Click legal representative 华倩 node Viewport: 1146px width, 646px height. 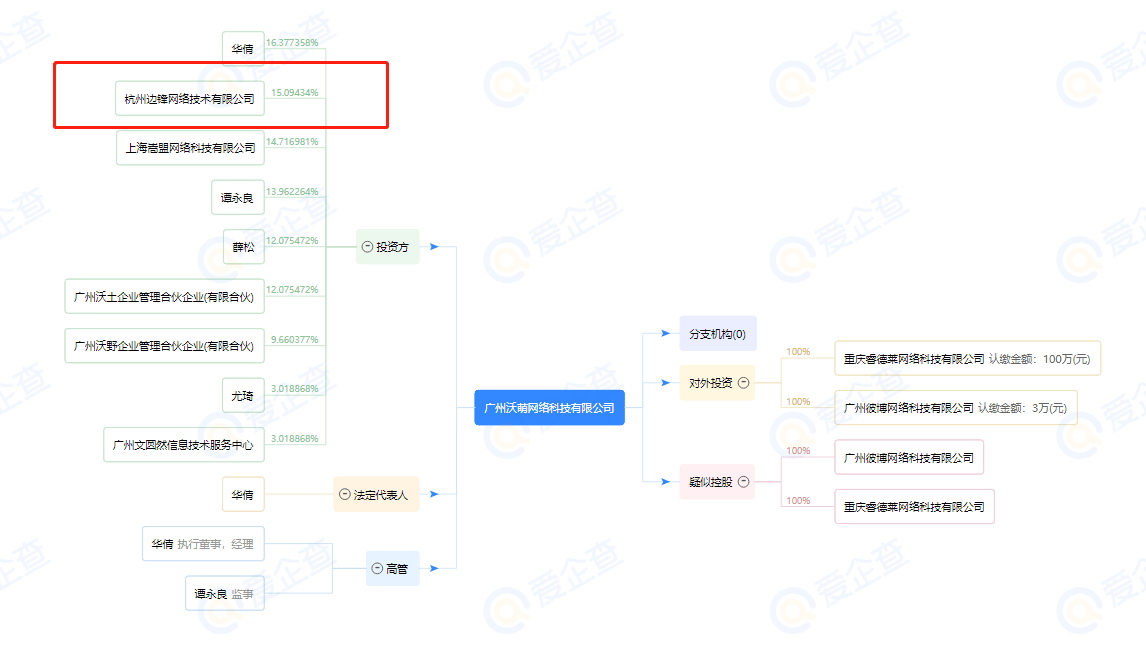(x=243, y=495)
